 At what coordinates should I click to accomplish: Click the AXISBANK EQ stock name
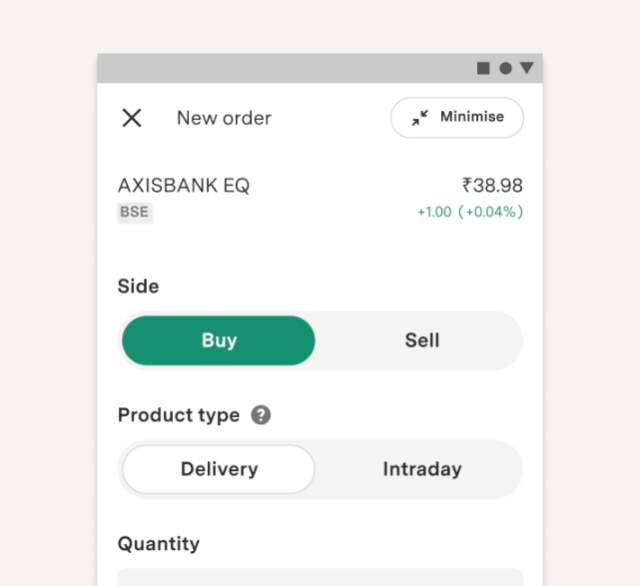tap(184, 185)
